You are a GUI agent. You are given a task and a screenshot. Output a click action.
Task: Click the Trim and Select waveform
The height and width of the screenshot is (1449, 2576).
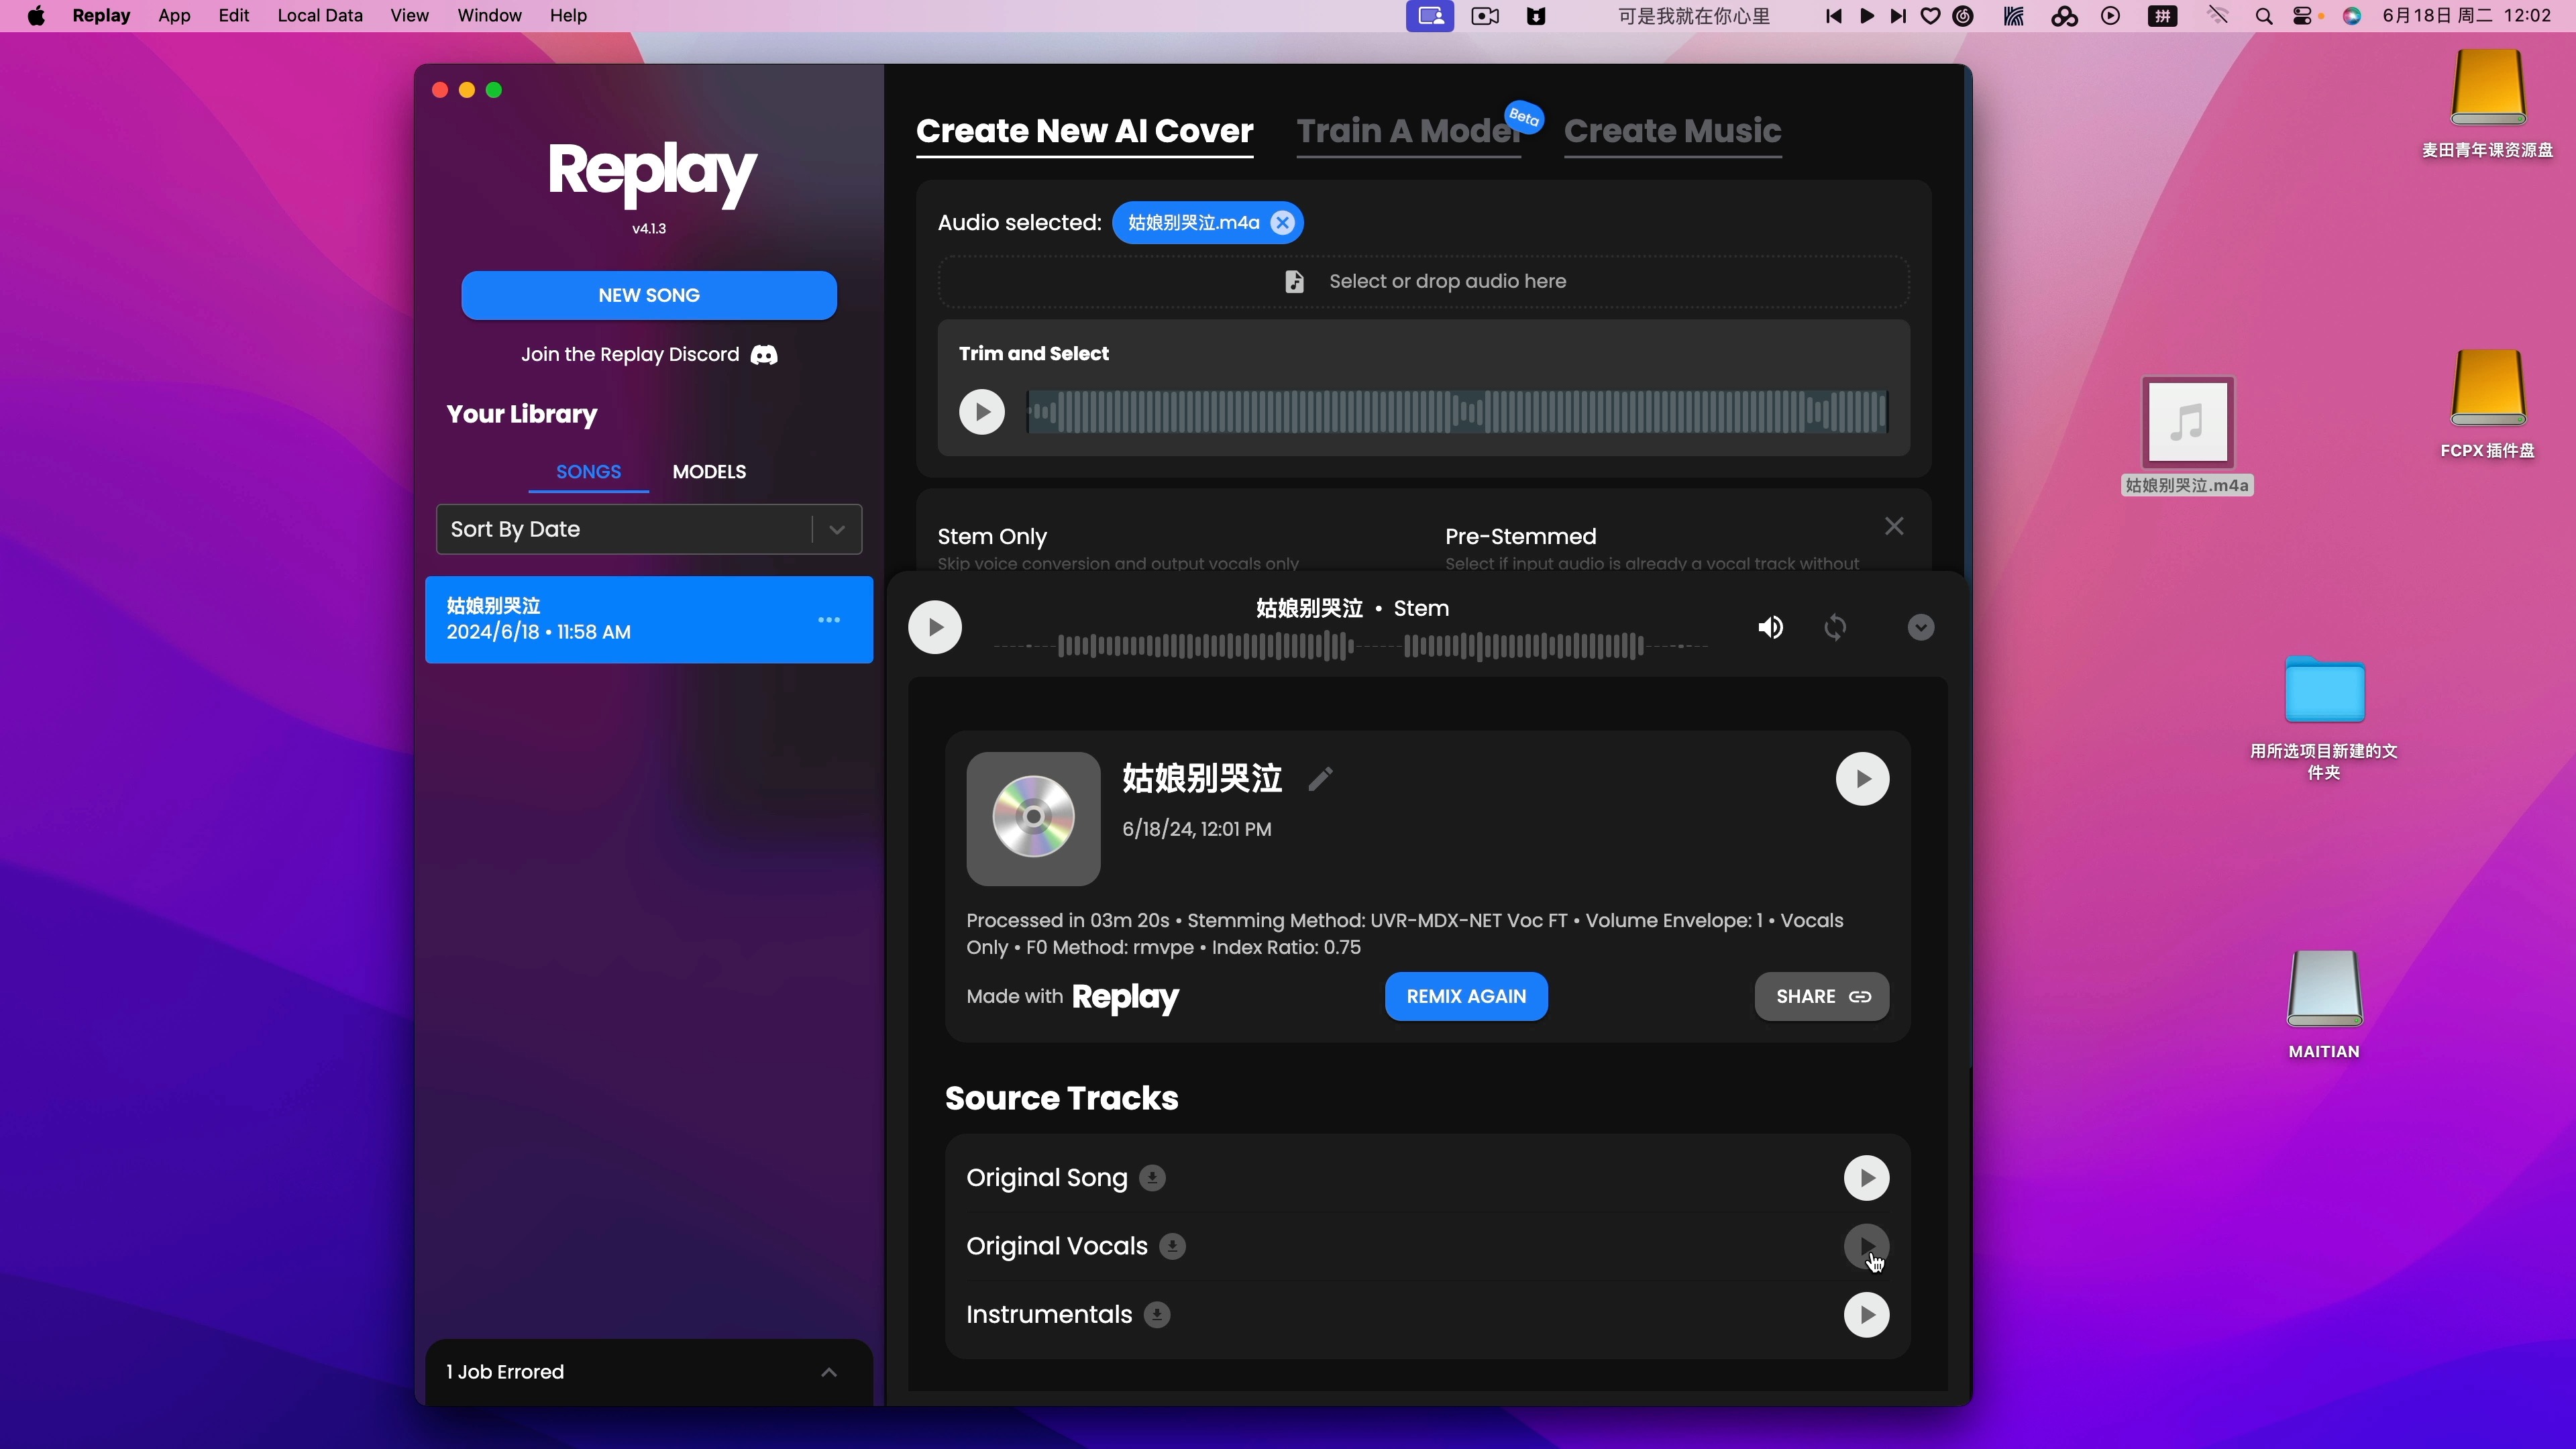1457,412
